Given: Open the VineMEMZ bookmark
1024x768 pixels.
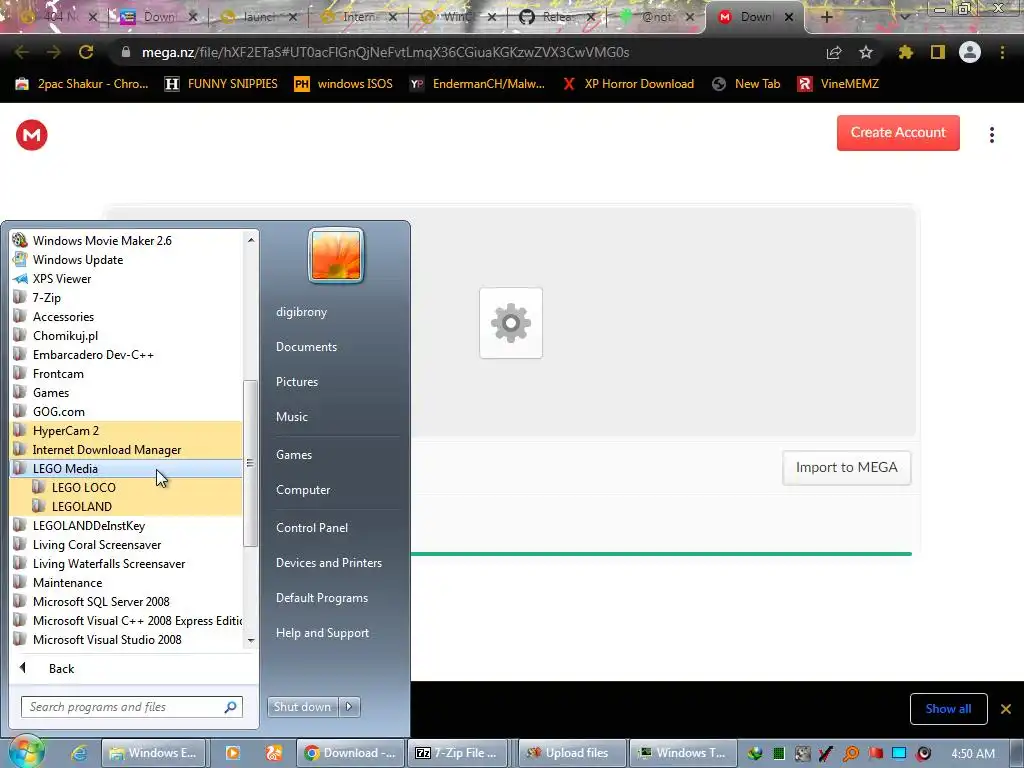Looking at the screenshot, I should (839, 84).
